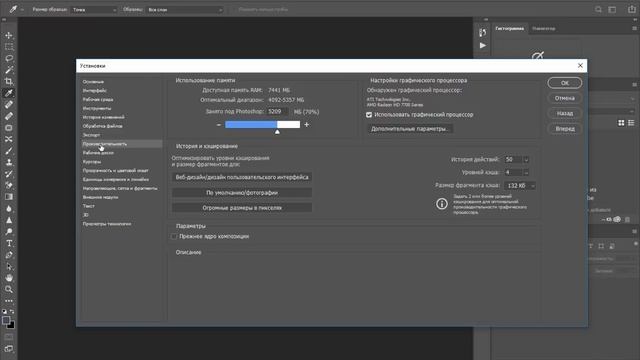Screen dimensions: 640x360
Task: Open 'Интерфейс' preferences section
Action: click(94, 91)
